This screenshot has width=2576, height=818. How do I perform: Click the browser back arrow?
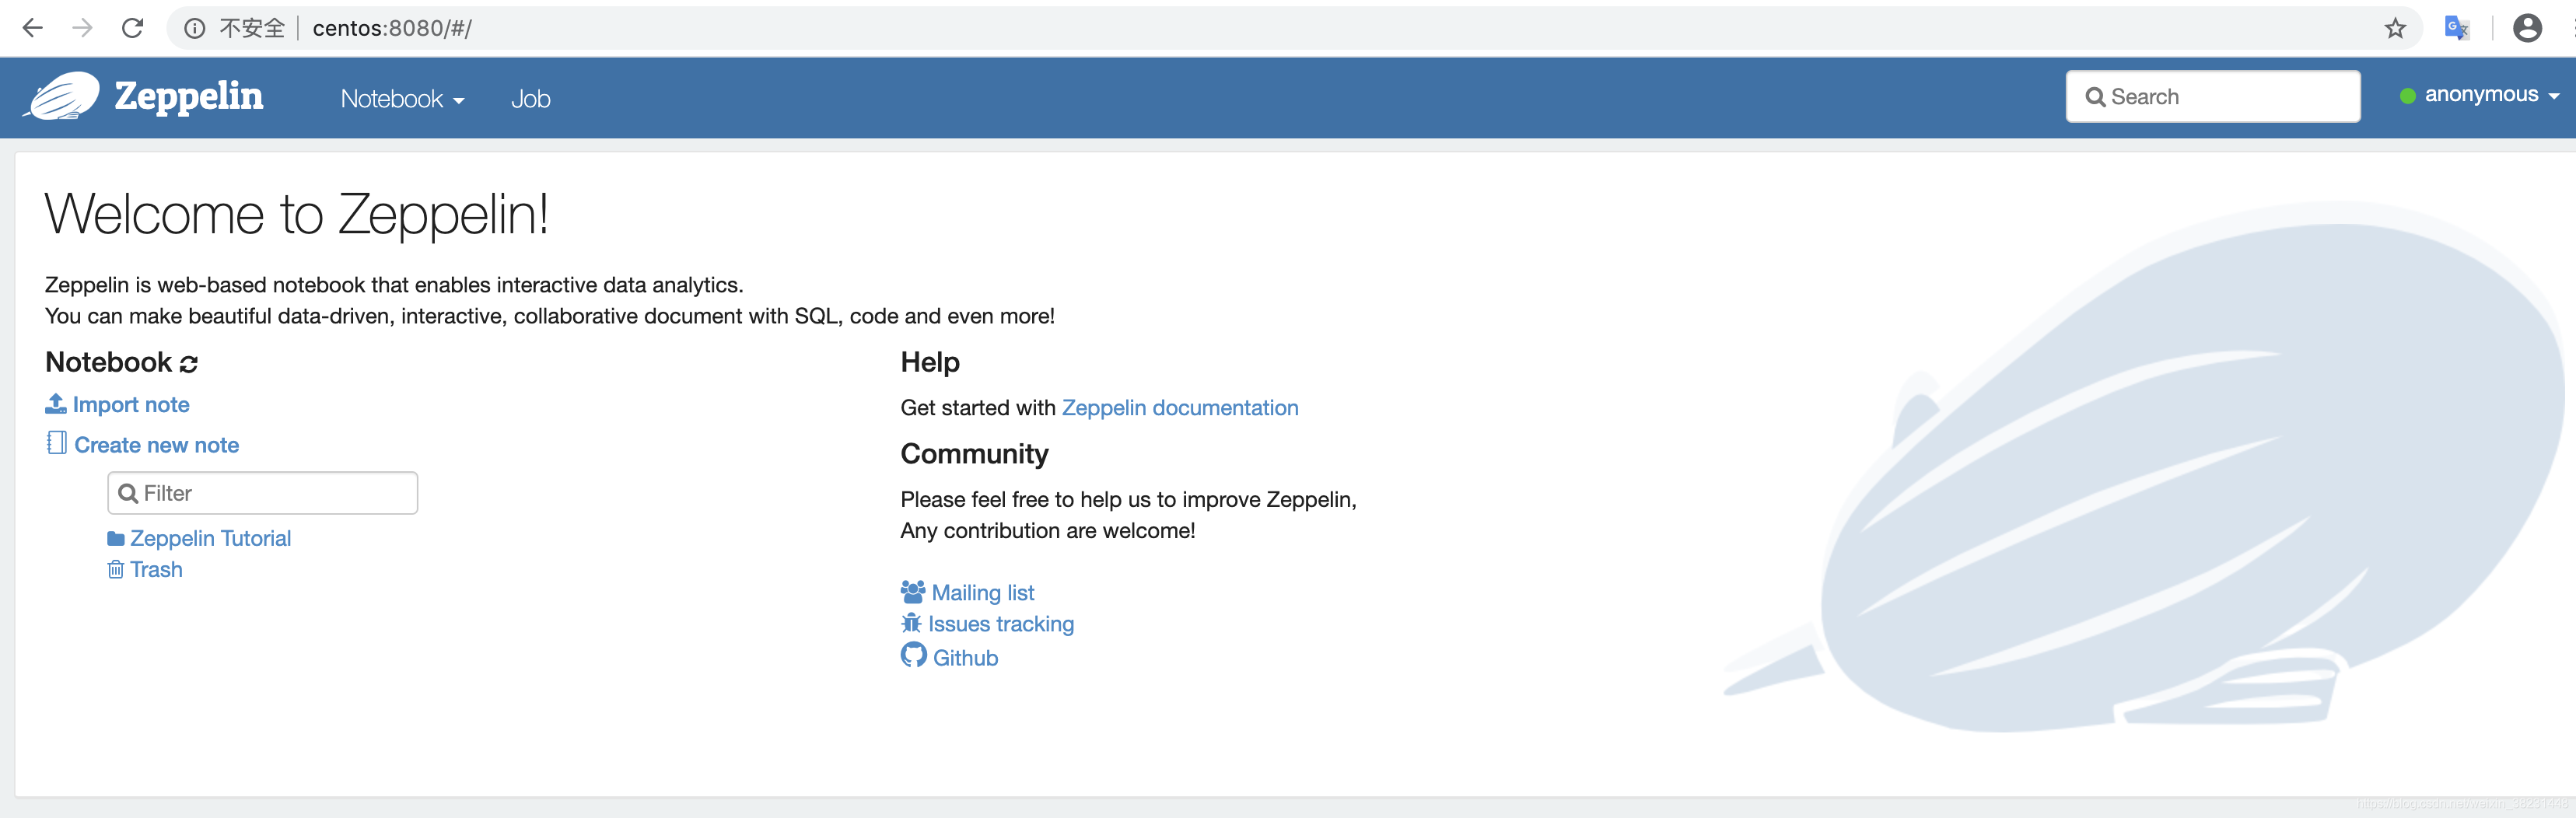32,28
